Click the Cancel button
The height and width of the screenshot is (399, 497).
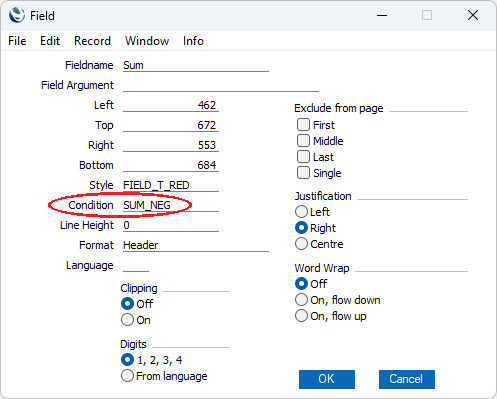tap(407, 379)
